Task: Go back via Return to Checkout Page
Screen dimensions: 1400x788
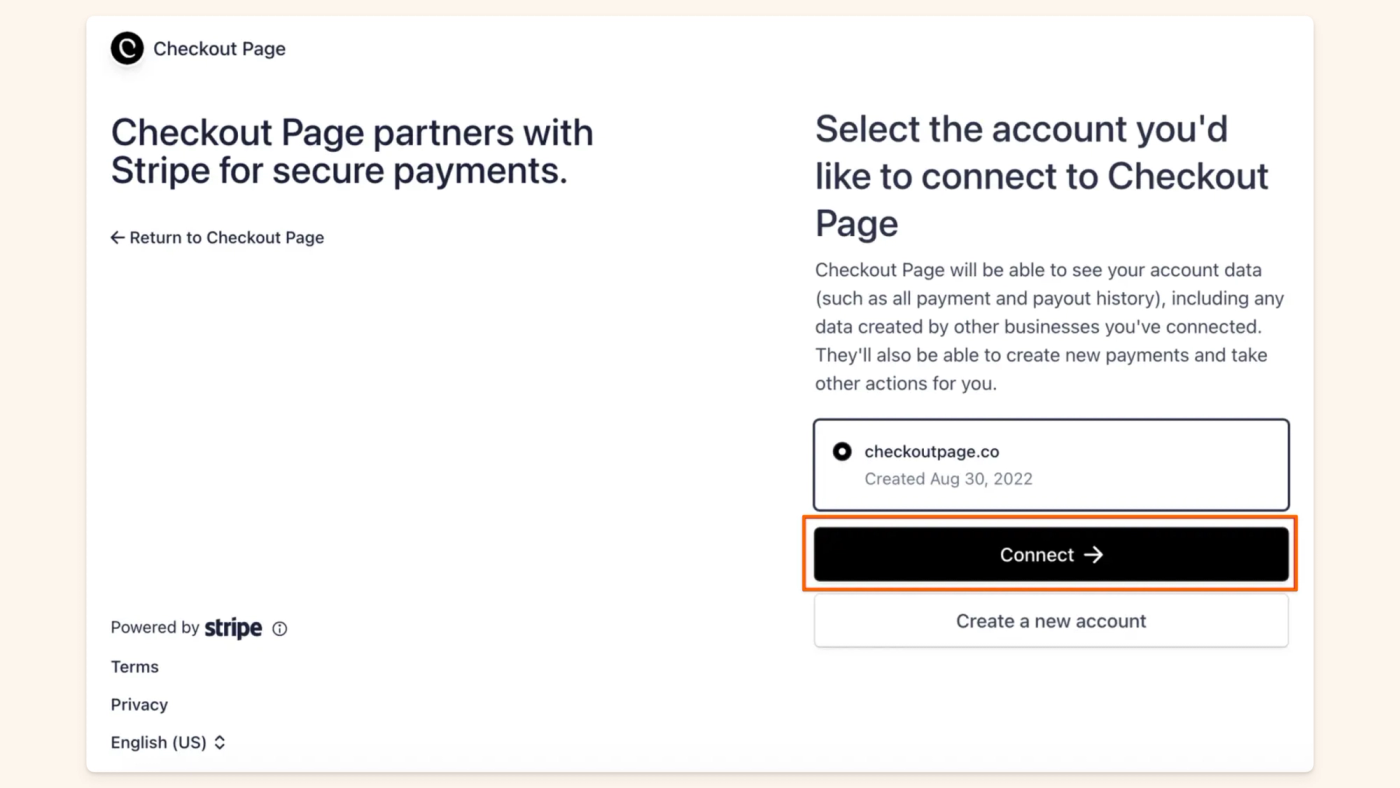Action: (227, 238)
